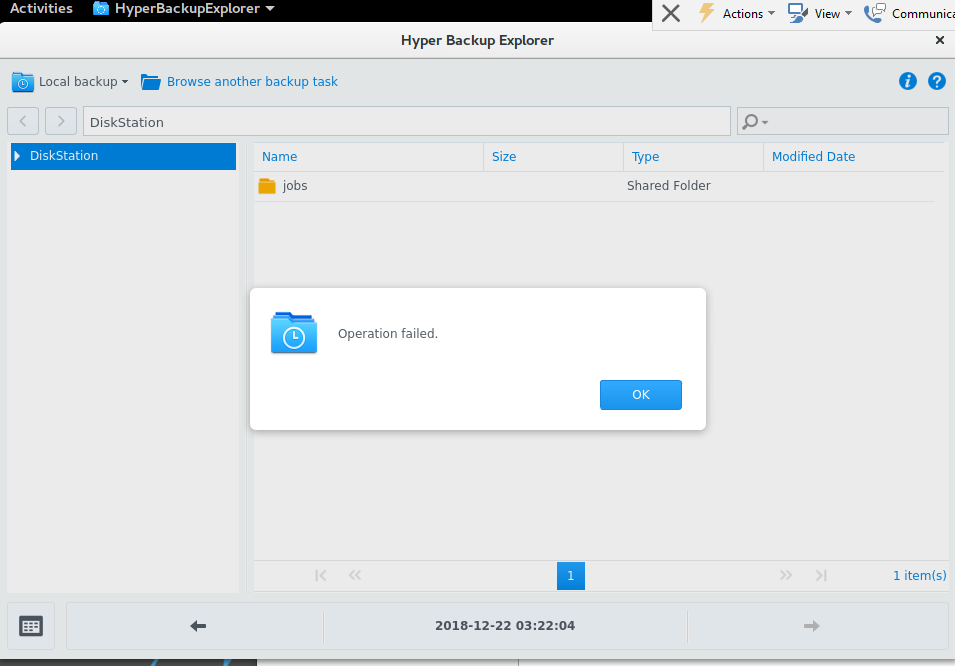Close the Hyper Backup Explorer window
Image resolution: width=955 pixels, height=666 pixels.
tap(940, 40)
